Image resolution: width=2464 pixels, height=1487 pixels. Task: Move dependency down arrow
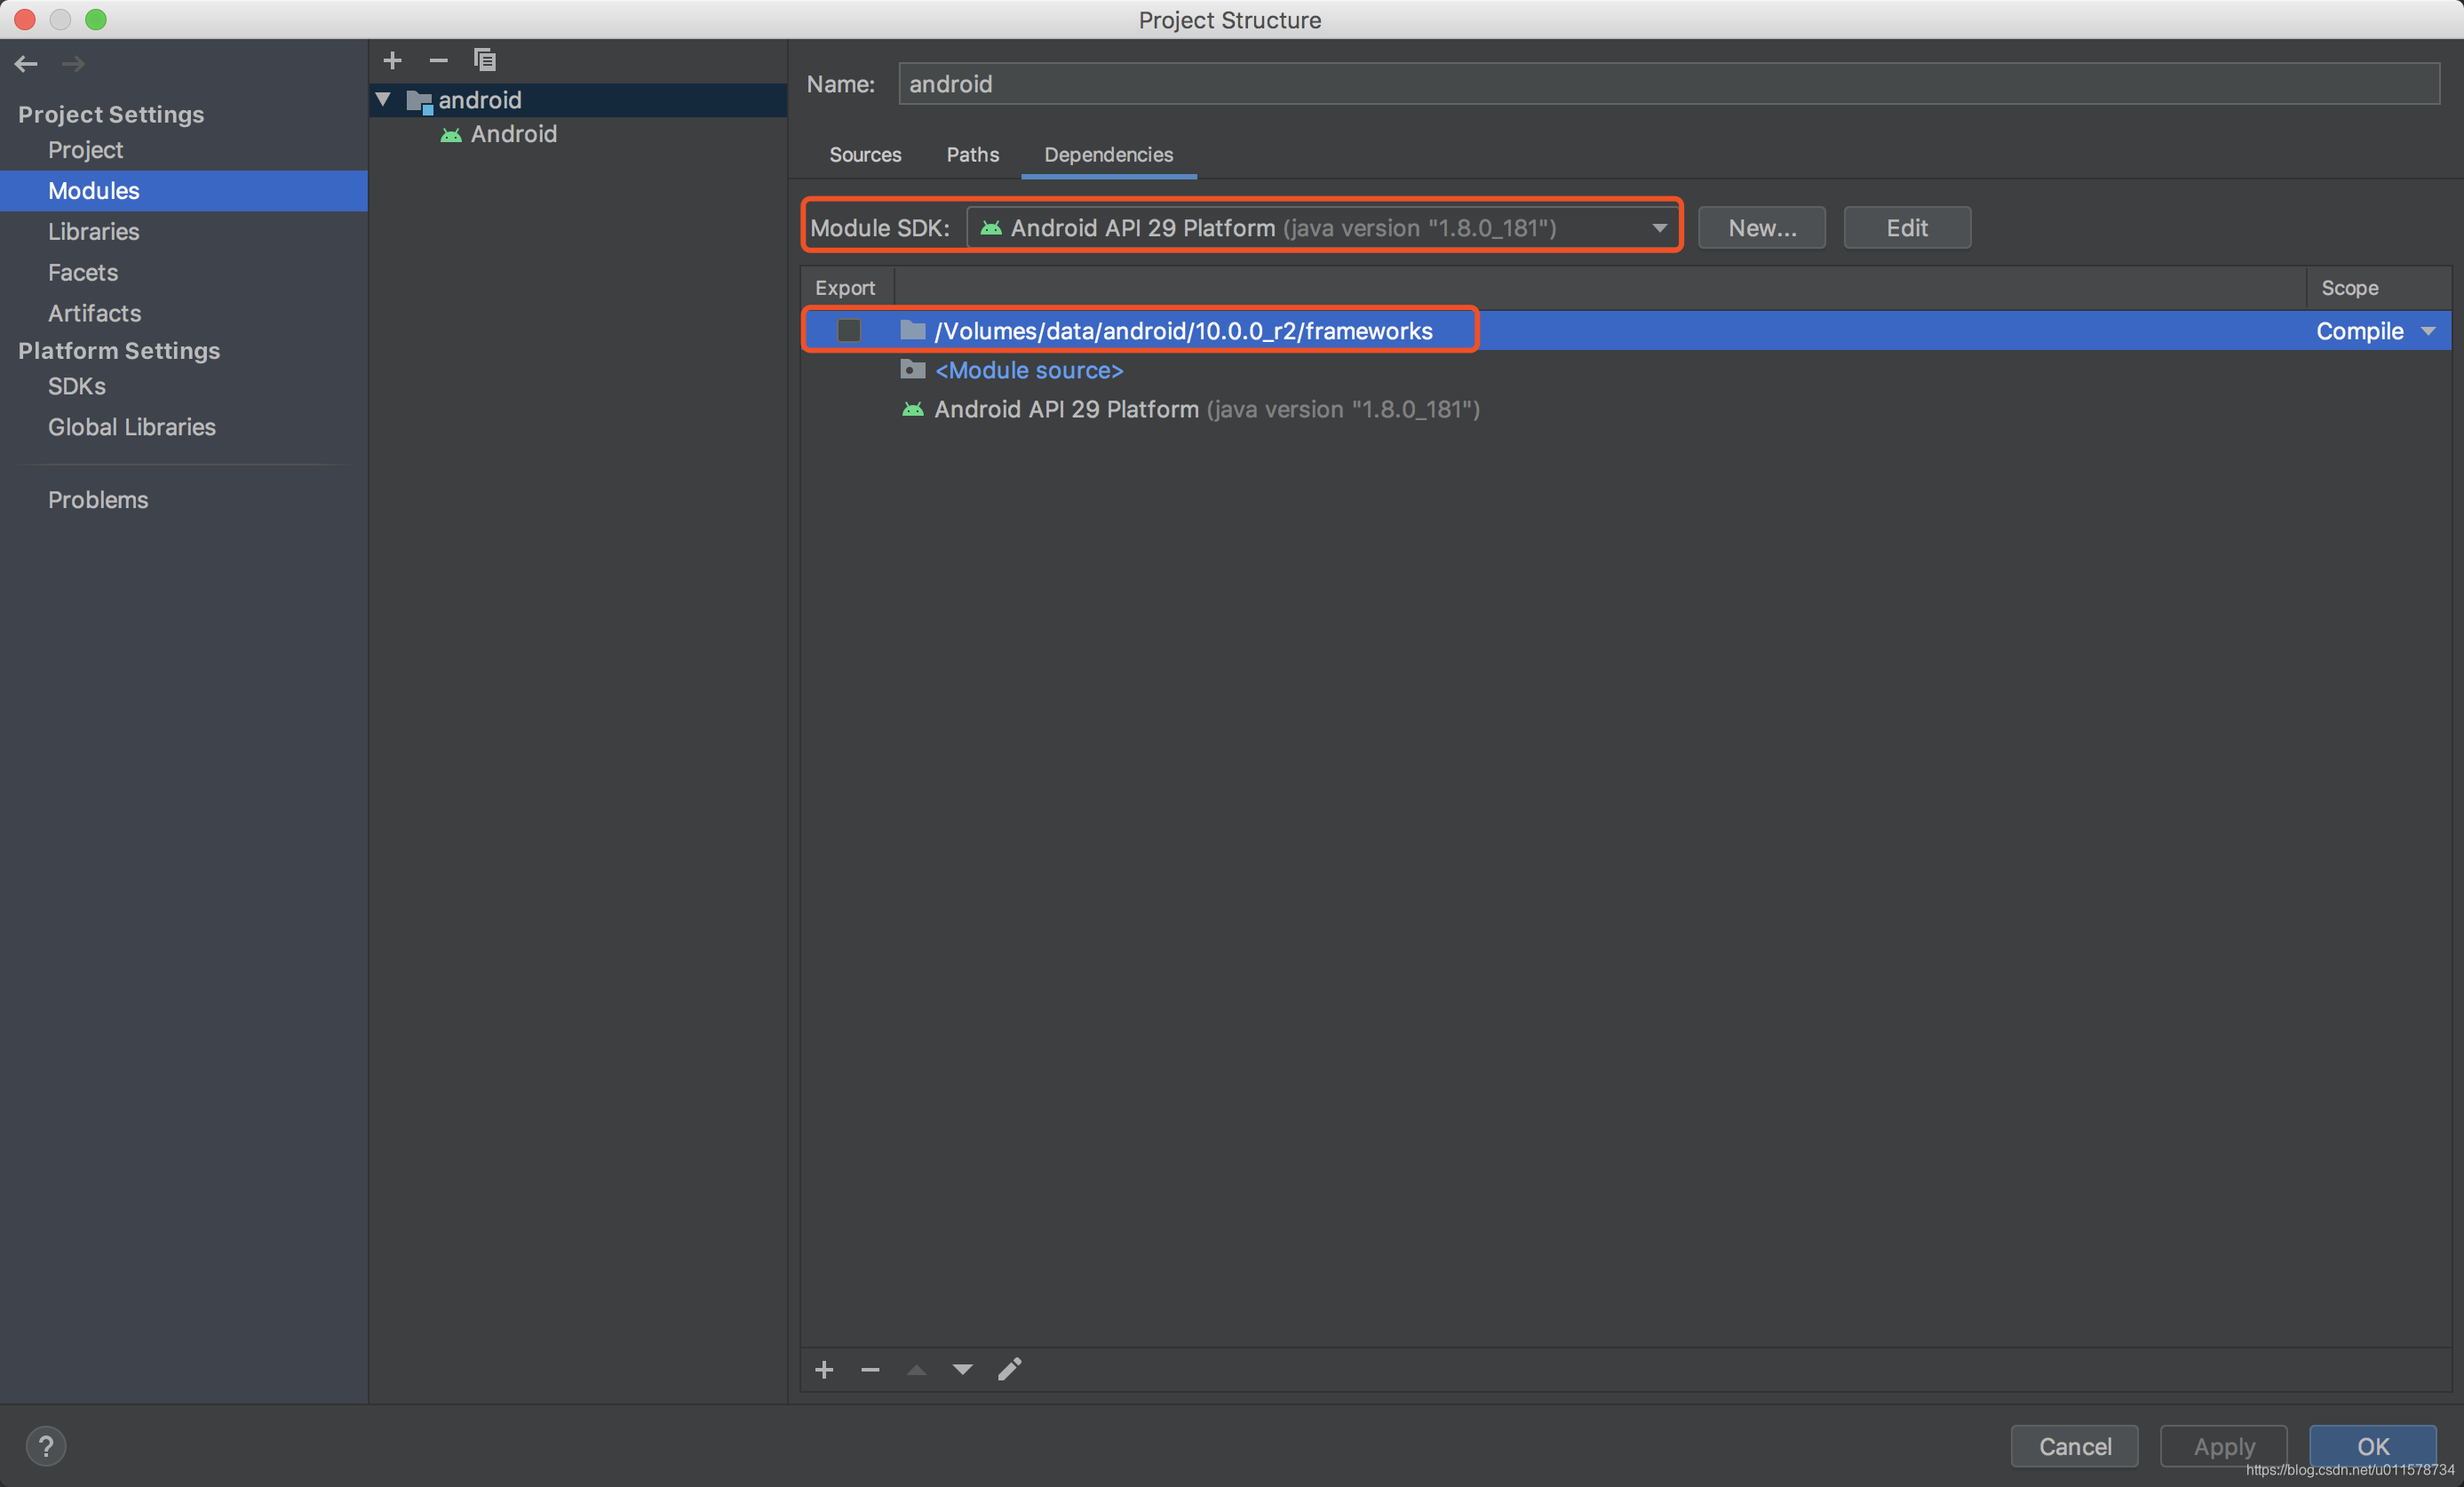(x=962, y=1369)
